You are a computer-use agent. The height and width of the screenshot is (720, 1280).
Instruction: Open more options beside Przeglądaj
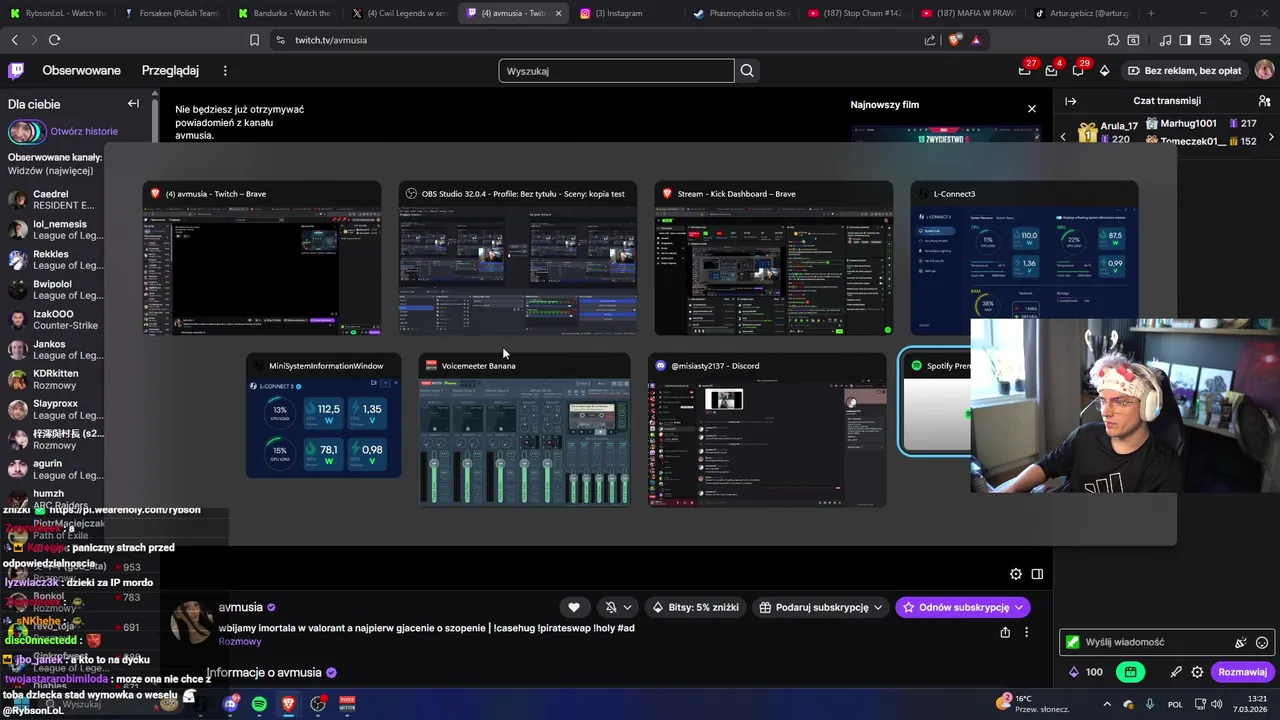click(225, 71)
